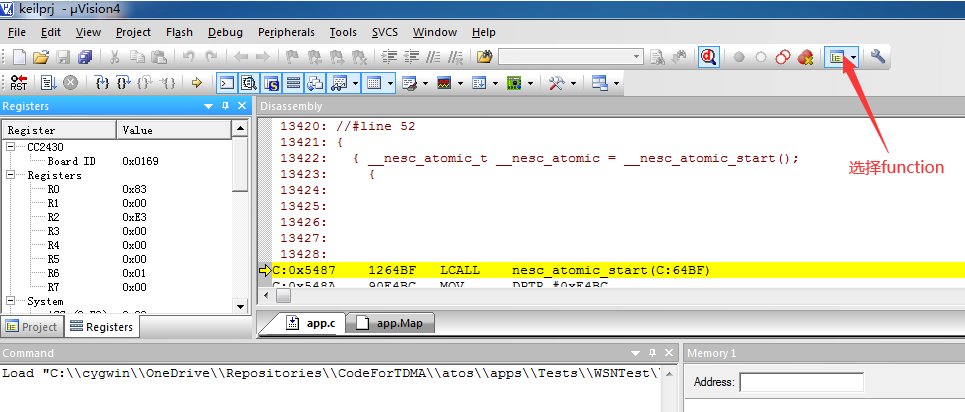Image resolution: width=965 pixels, height=412 pixels.
Task: Click the Step Into icon
Action: (x=104, y=83)
